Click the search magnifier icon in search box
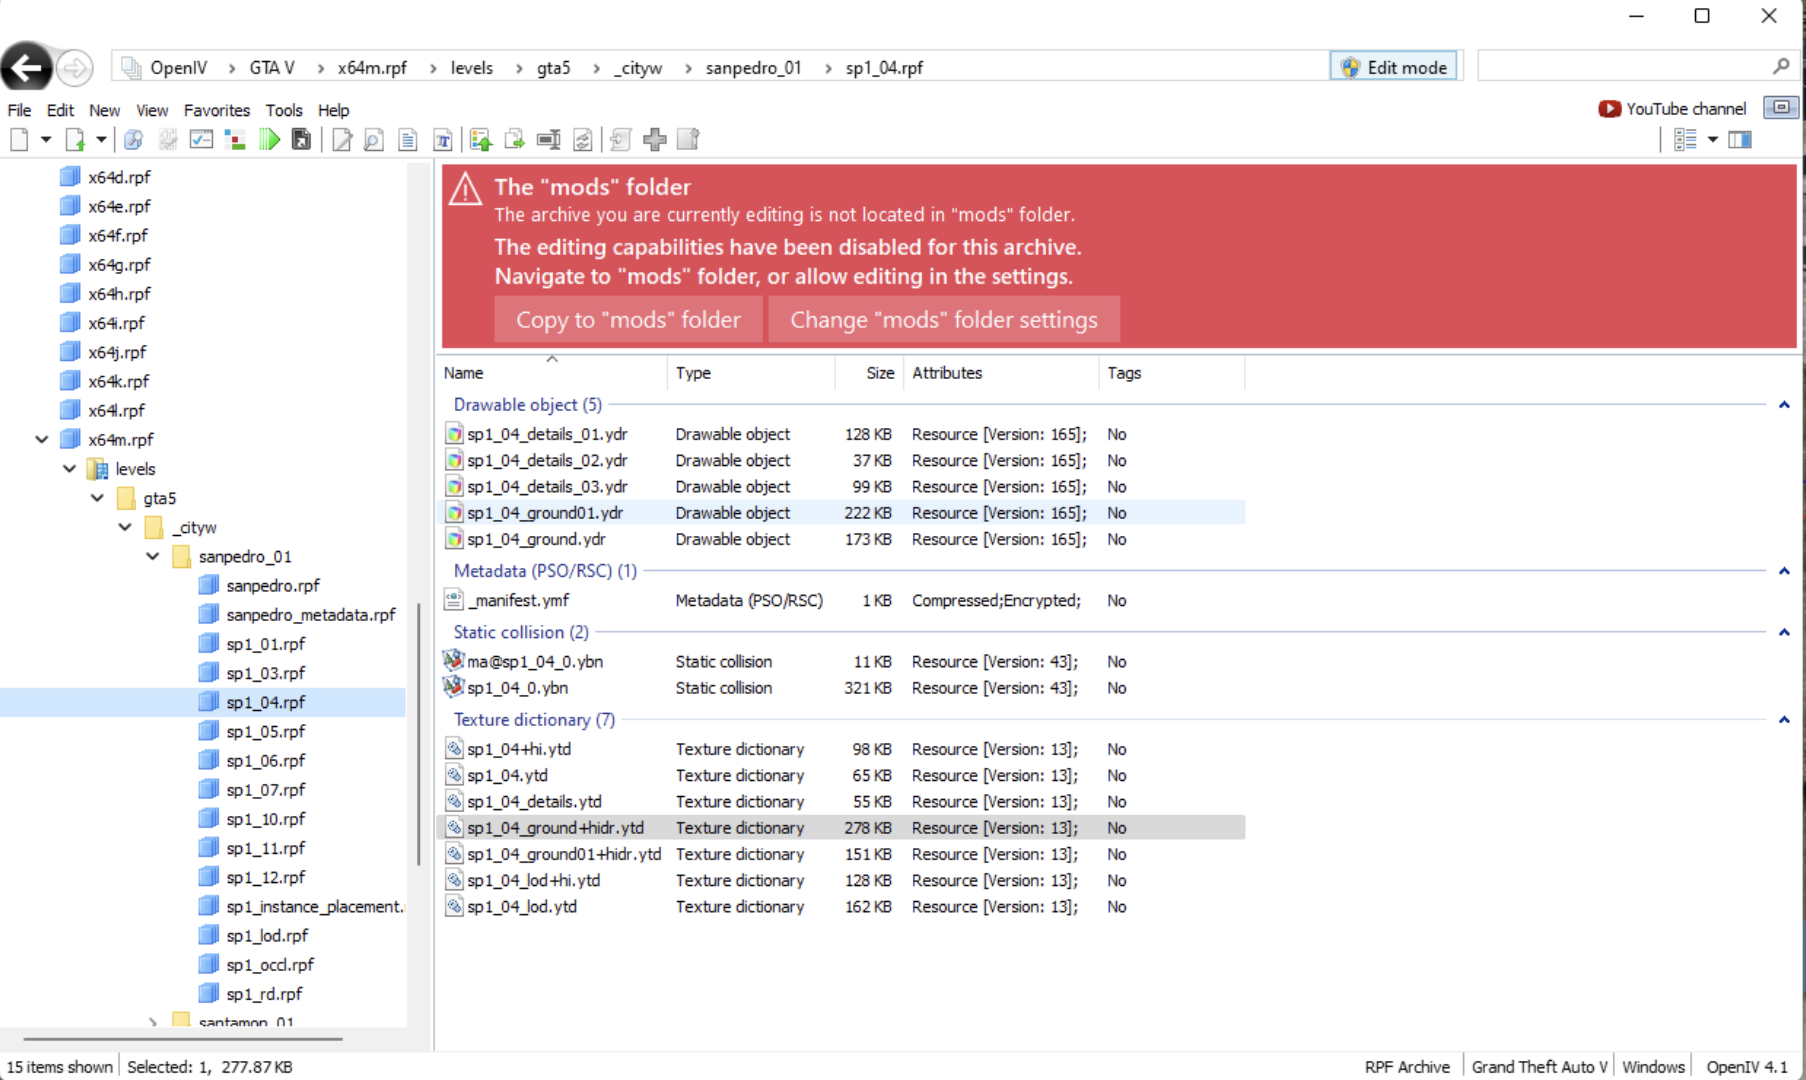This screenshot has height=1080, width=1806. [x=1780, y=66]
